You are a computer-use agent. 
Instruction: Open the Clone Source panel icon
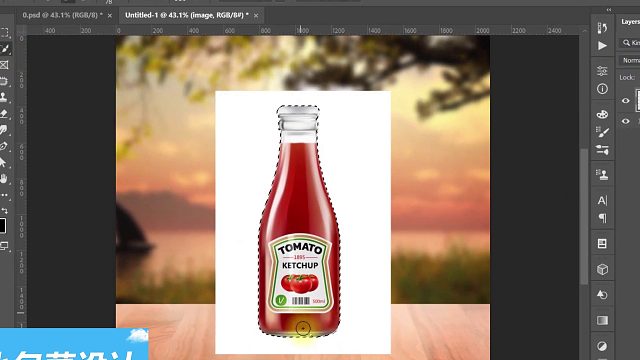tap(602, 175)
